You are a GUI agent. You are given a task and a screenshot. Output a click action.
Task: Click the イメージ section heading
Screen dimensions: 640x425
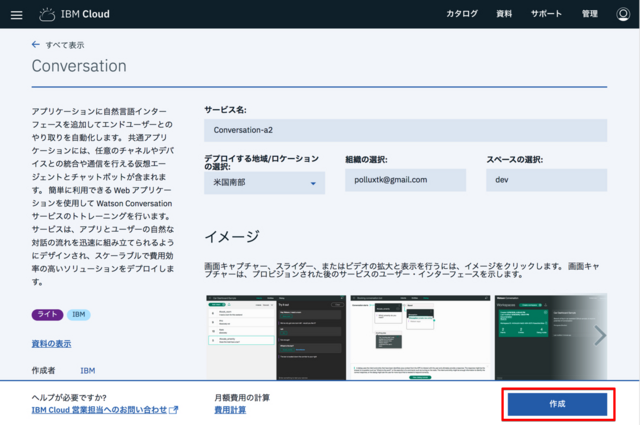click(232, 236)
